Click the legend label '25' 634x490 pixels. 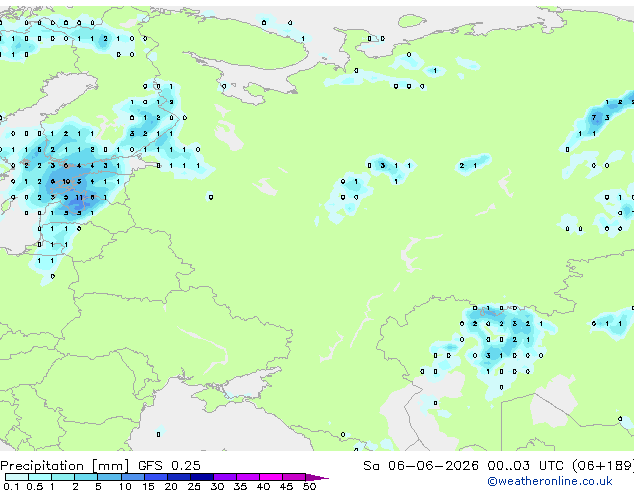(194, 486)
